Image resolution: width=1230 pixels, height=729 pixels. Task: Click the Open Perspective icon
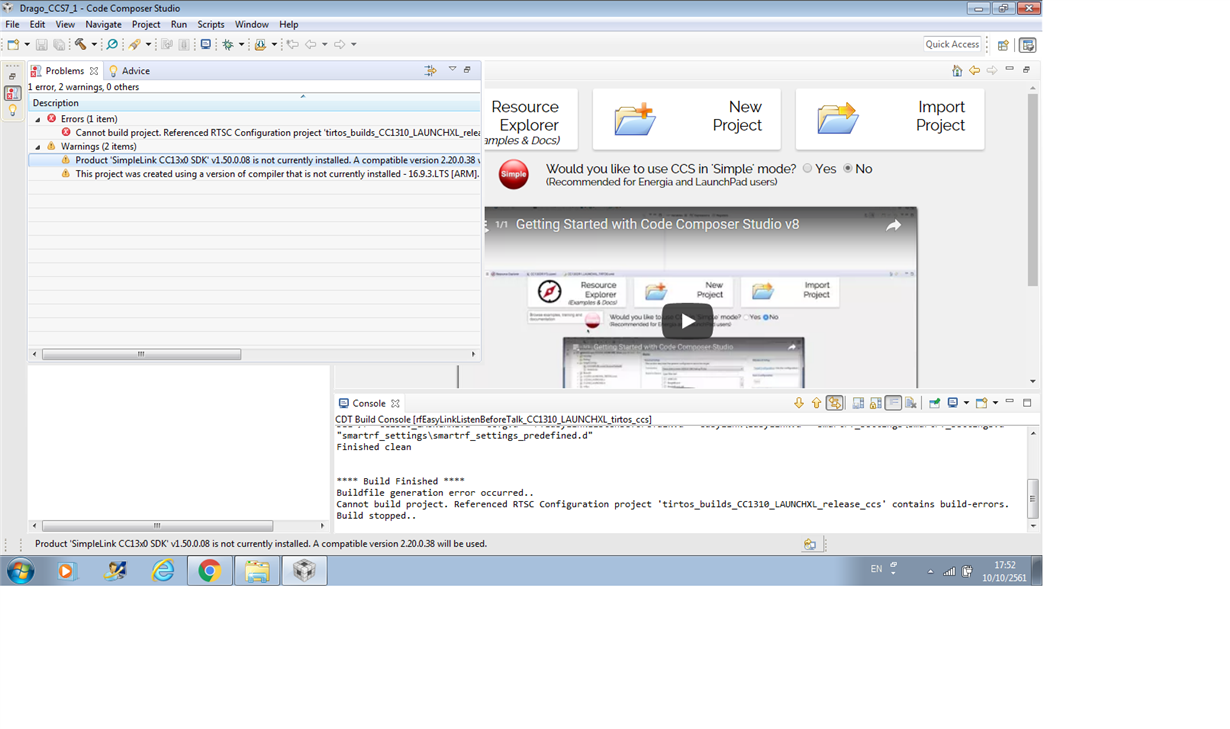pyautogui.click(x=1003, y=45)
